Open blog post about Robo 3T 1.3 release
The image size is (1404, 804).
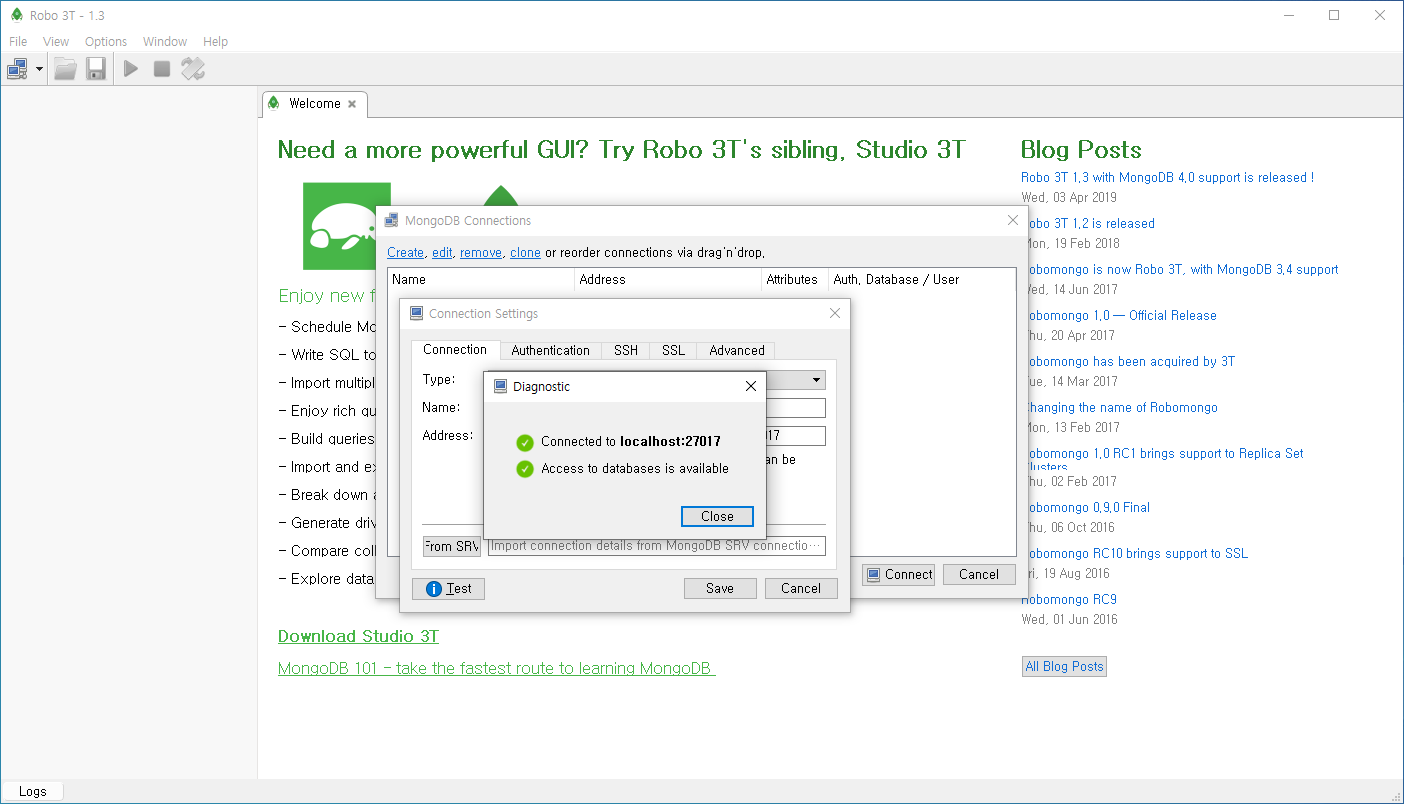pos(1167,178)
